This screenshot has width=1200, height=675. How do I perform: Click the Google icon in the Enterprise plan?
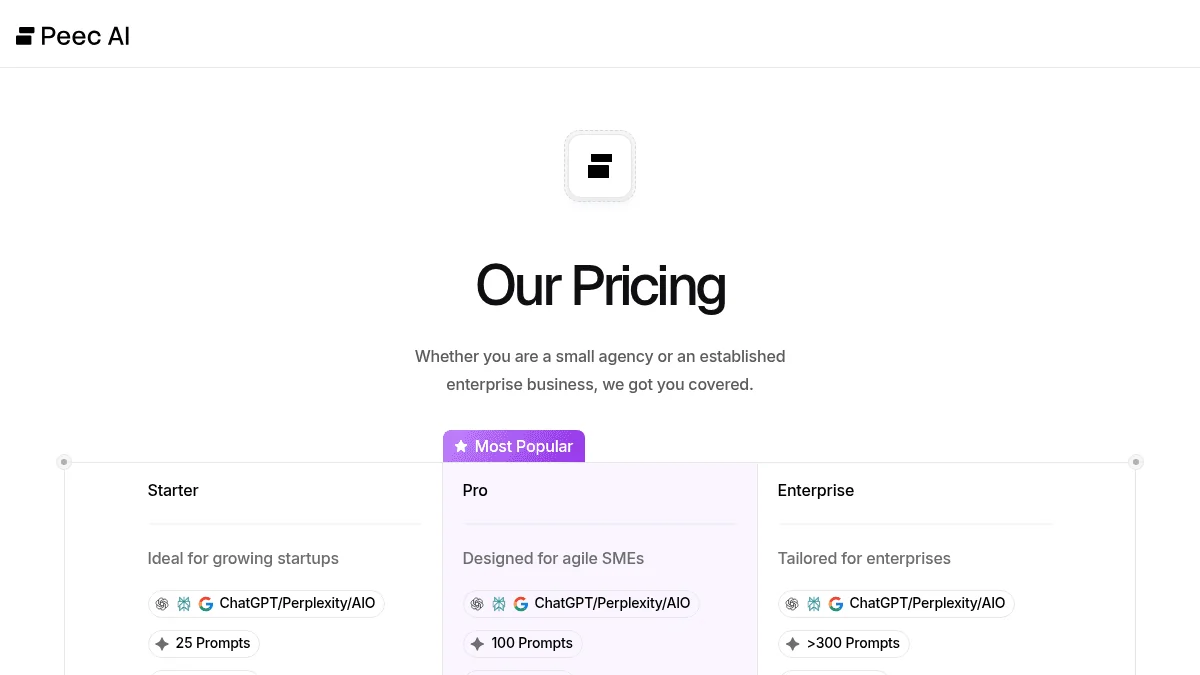click(x=836, y=603)
